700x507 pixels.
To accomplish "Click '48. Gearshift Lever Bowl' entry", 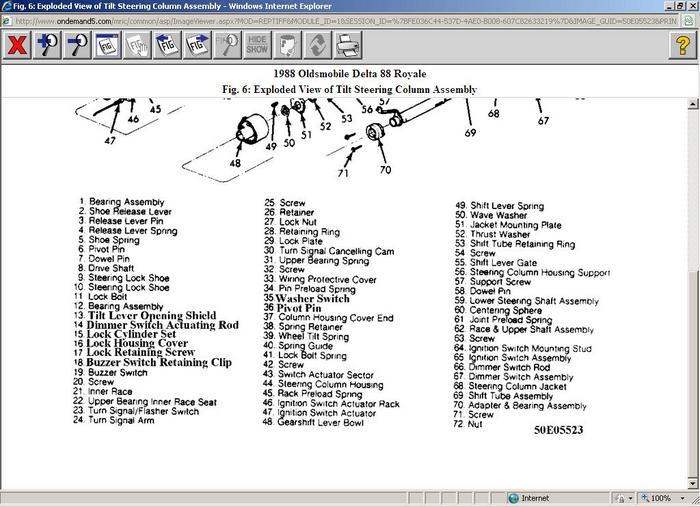I will pyautogui.click(x=313, y=422).
